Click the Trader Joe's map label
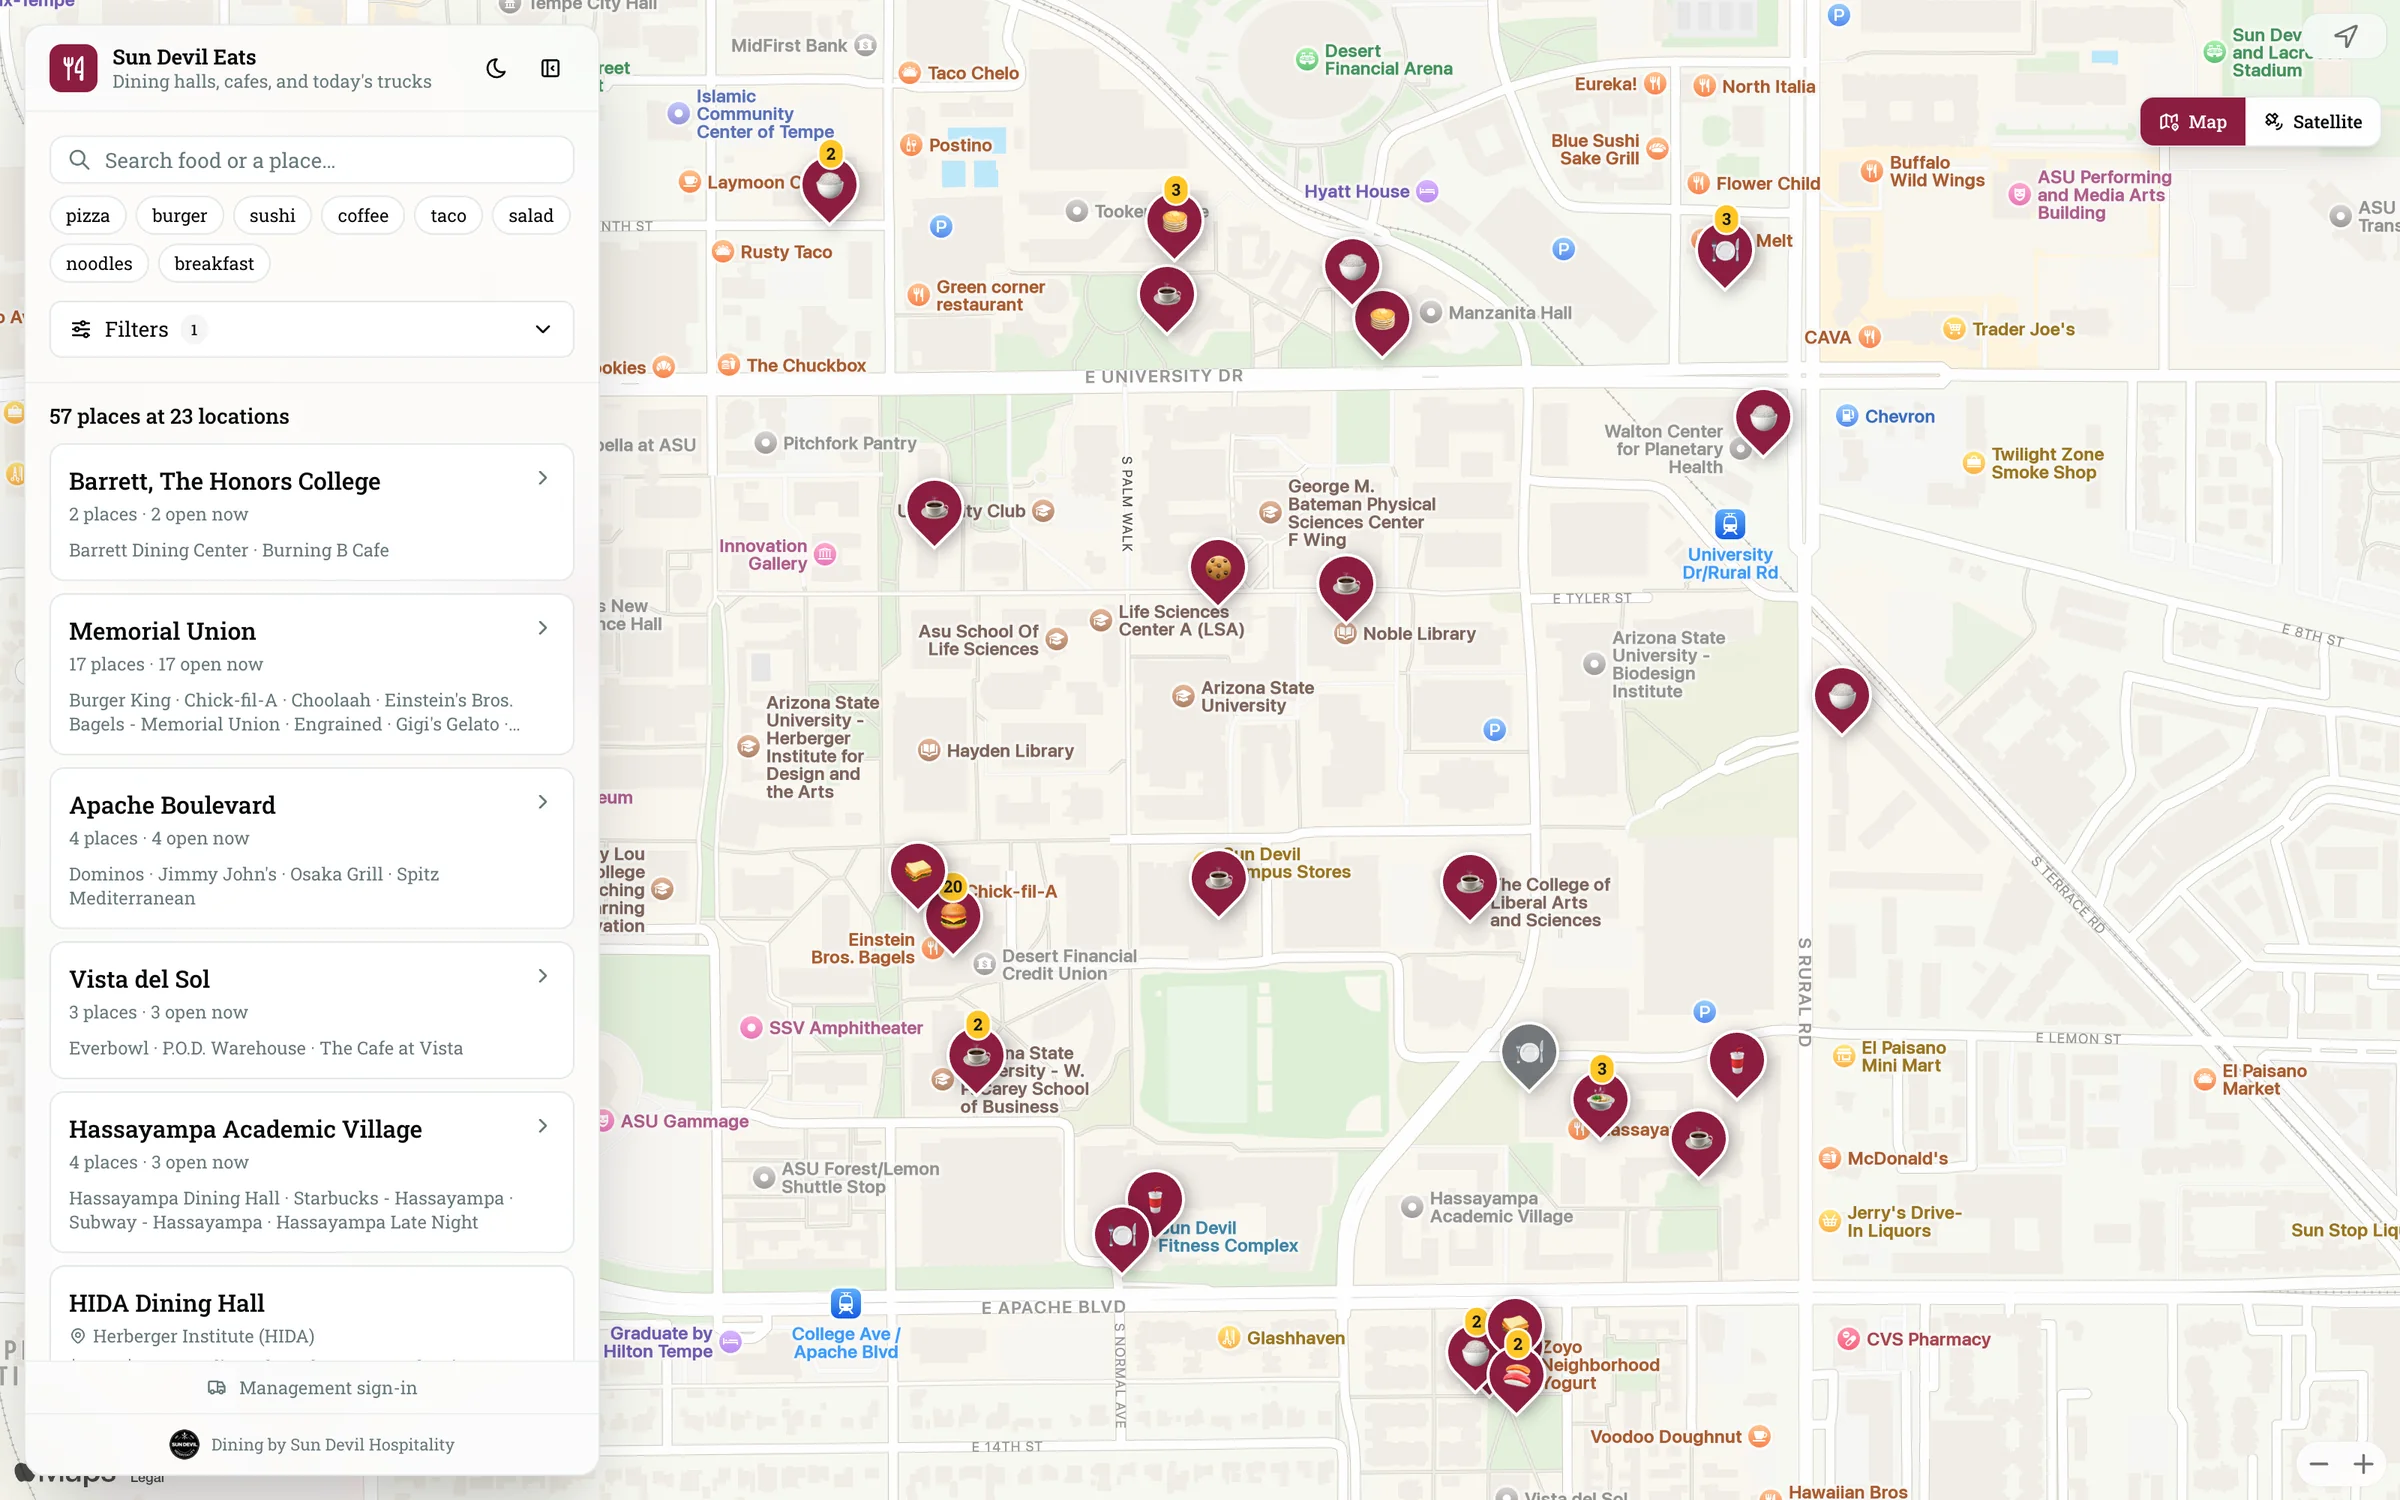The height and width of the screenshot is (1500, 2400). tap(2023, 329)
